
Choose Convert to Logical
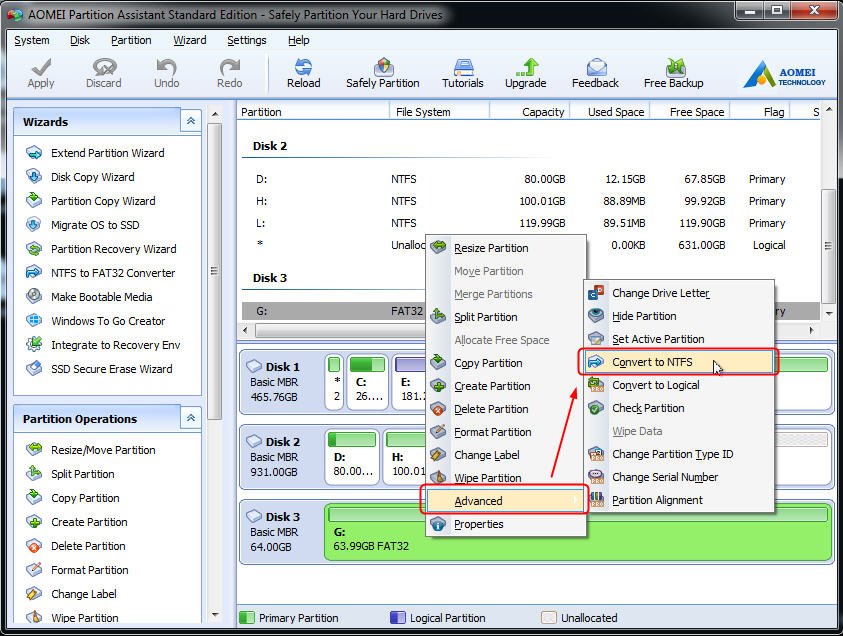tap(678, 385)
